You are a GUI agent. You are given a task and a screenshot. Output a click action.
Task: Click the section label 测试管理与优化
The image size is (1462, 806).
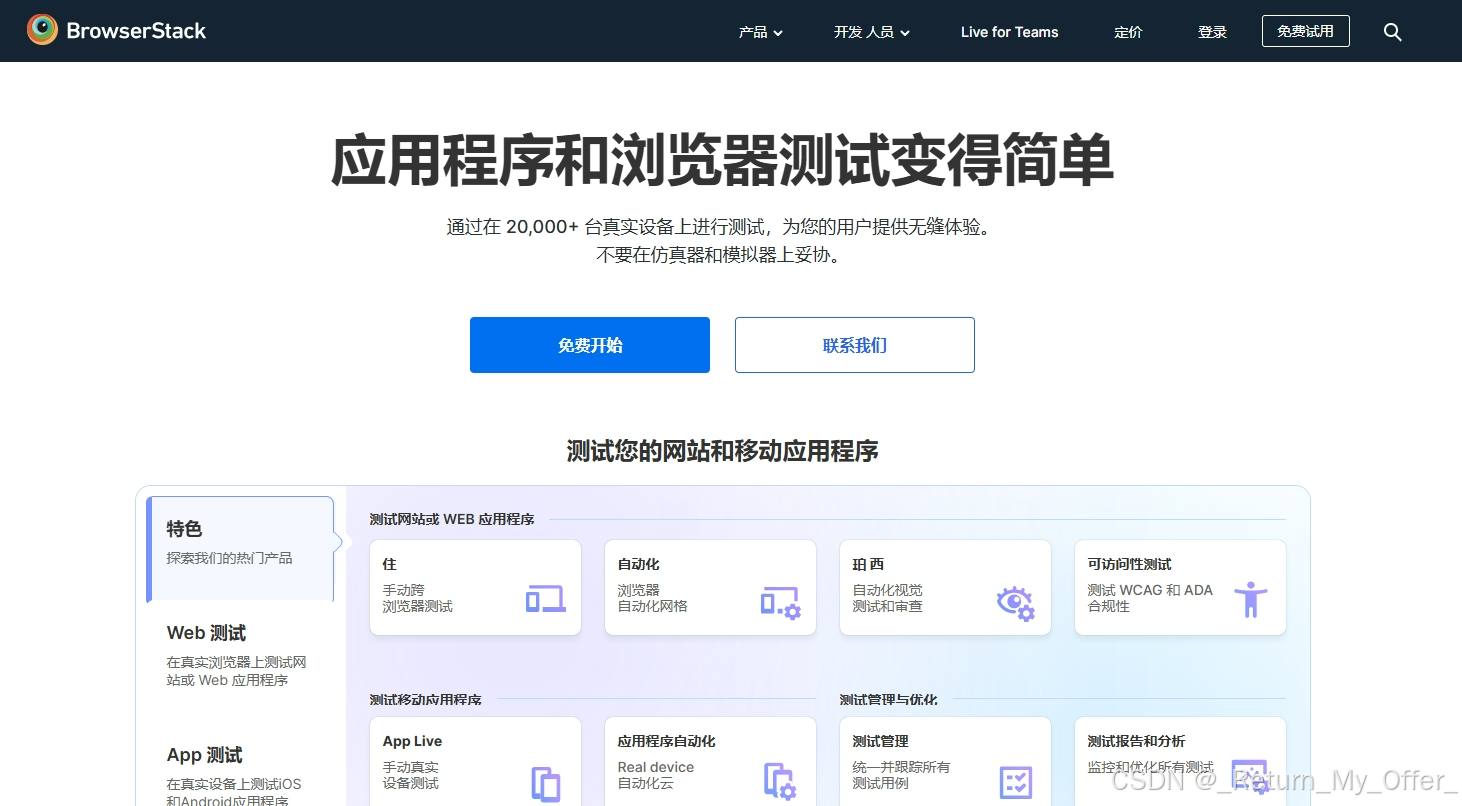coord(889,699)
